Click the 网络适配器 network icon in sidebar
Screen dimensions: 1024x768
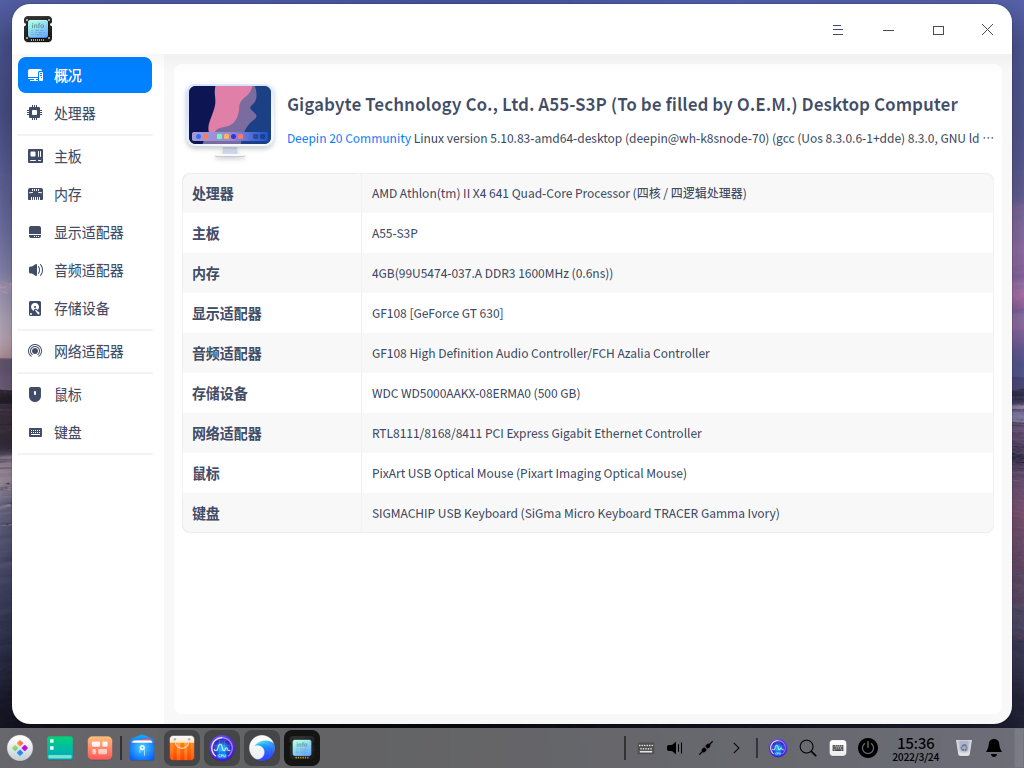35,351
